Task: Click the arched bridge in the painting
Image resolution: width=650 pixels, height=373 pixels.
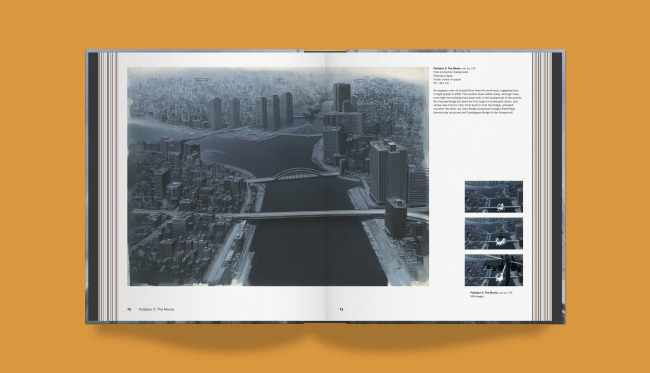Action: point(295,174)
